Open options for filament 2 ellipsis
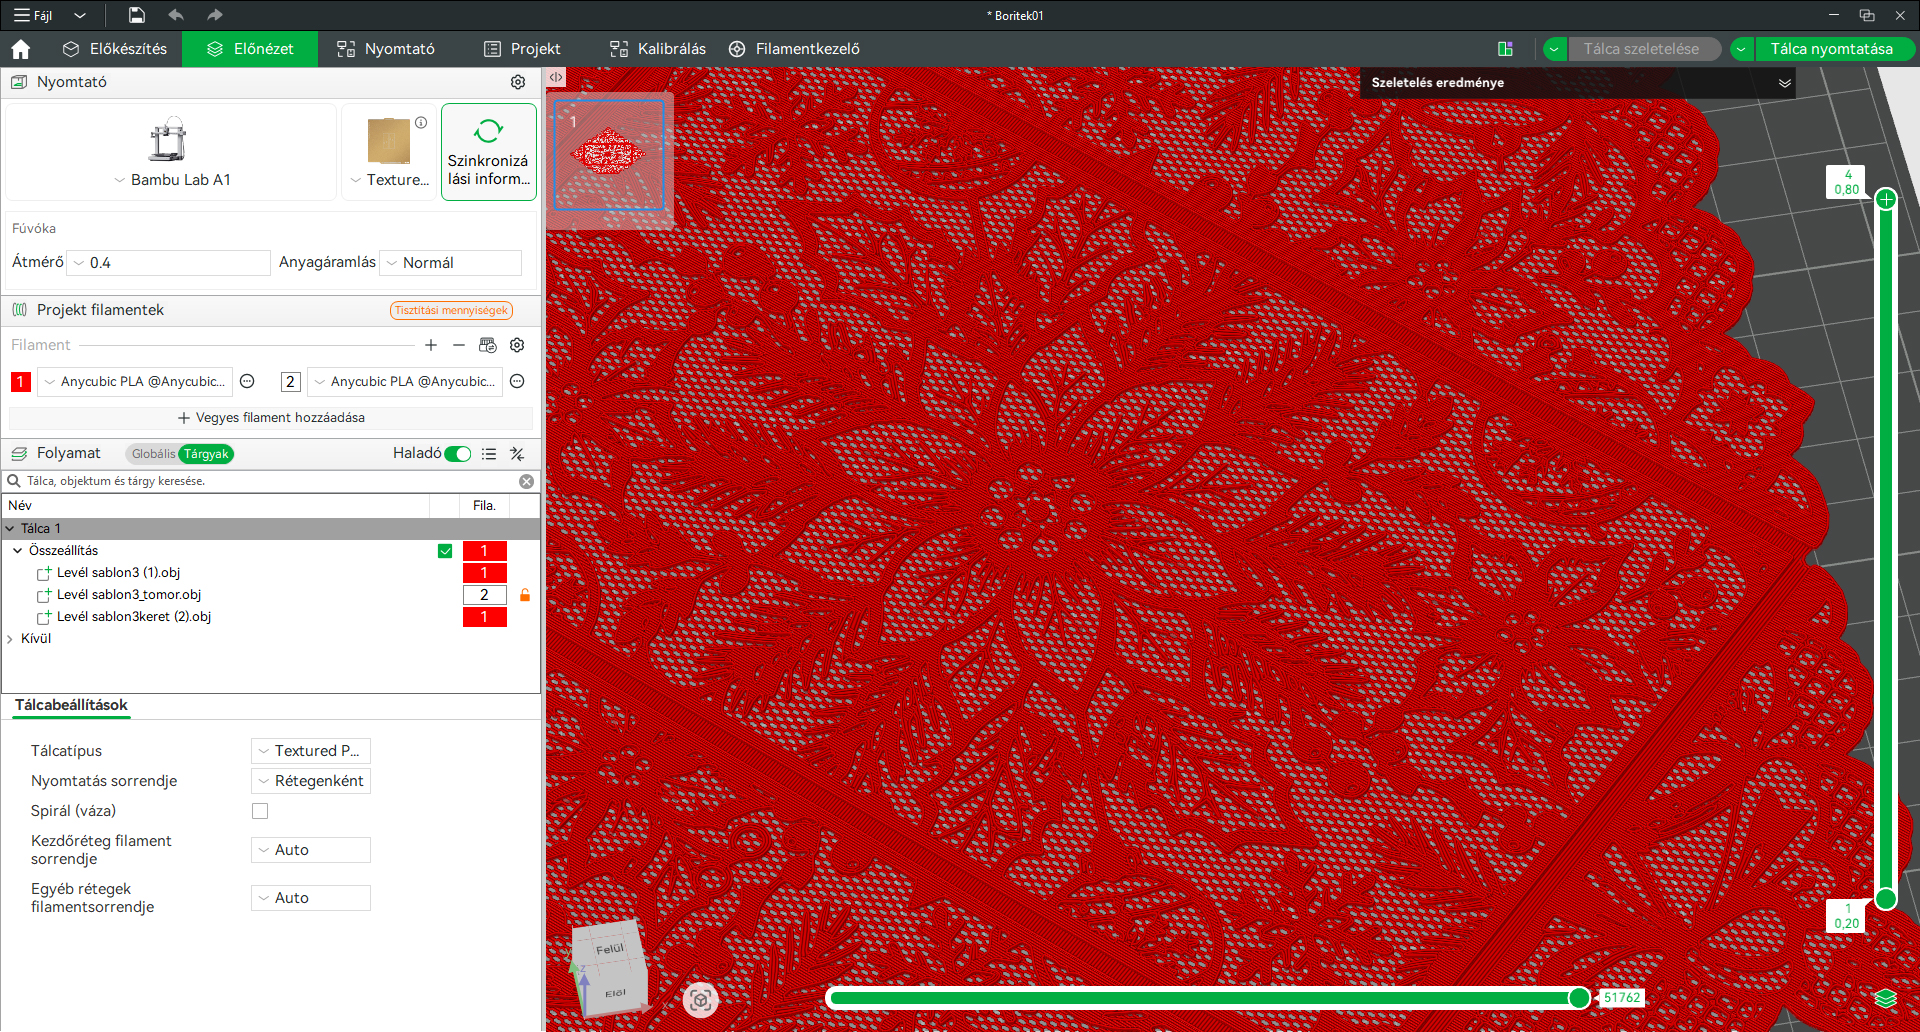Screen dimensions: 1920x1032 click(517, 381)
